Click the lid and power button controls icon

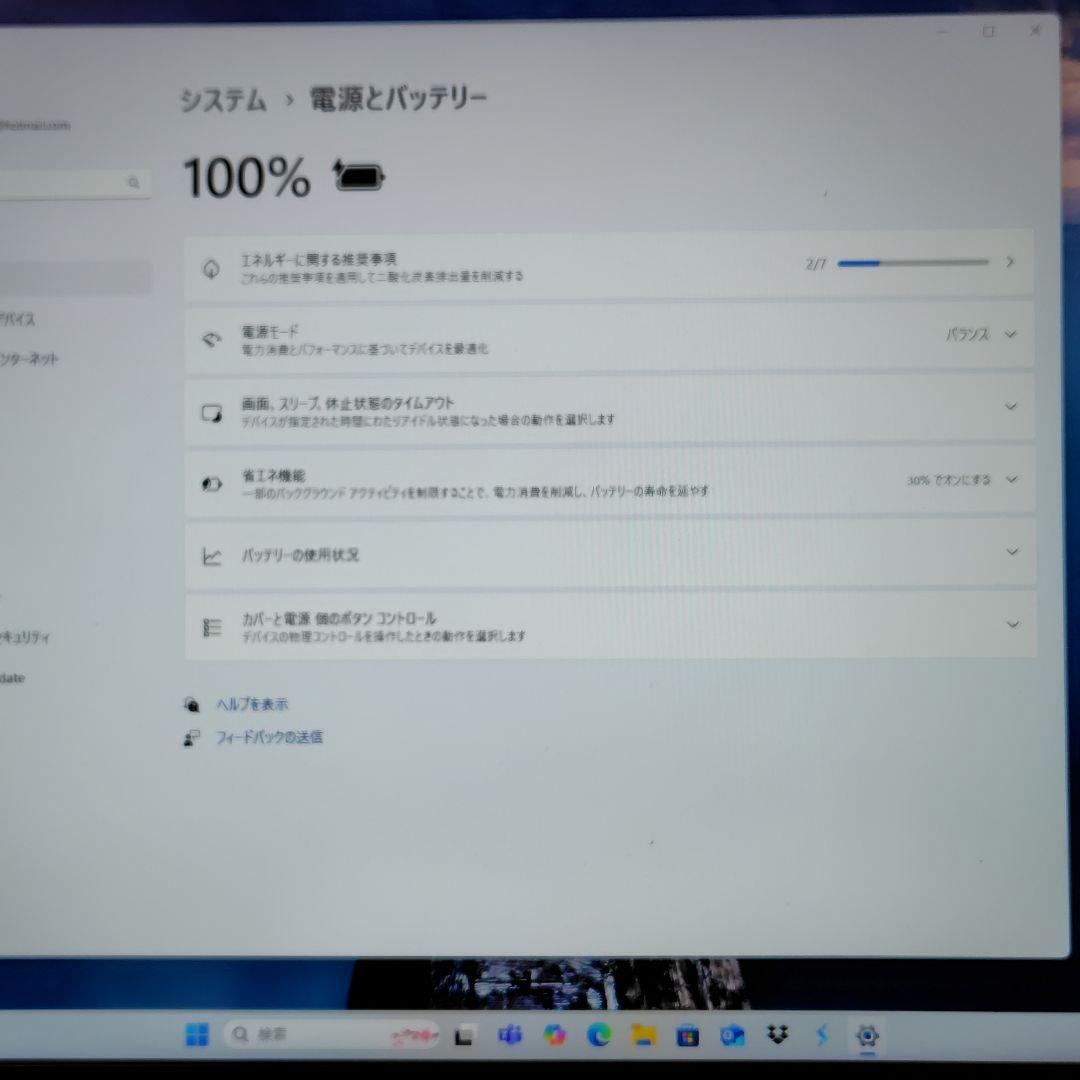[x=211, y=626]
